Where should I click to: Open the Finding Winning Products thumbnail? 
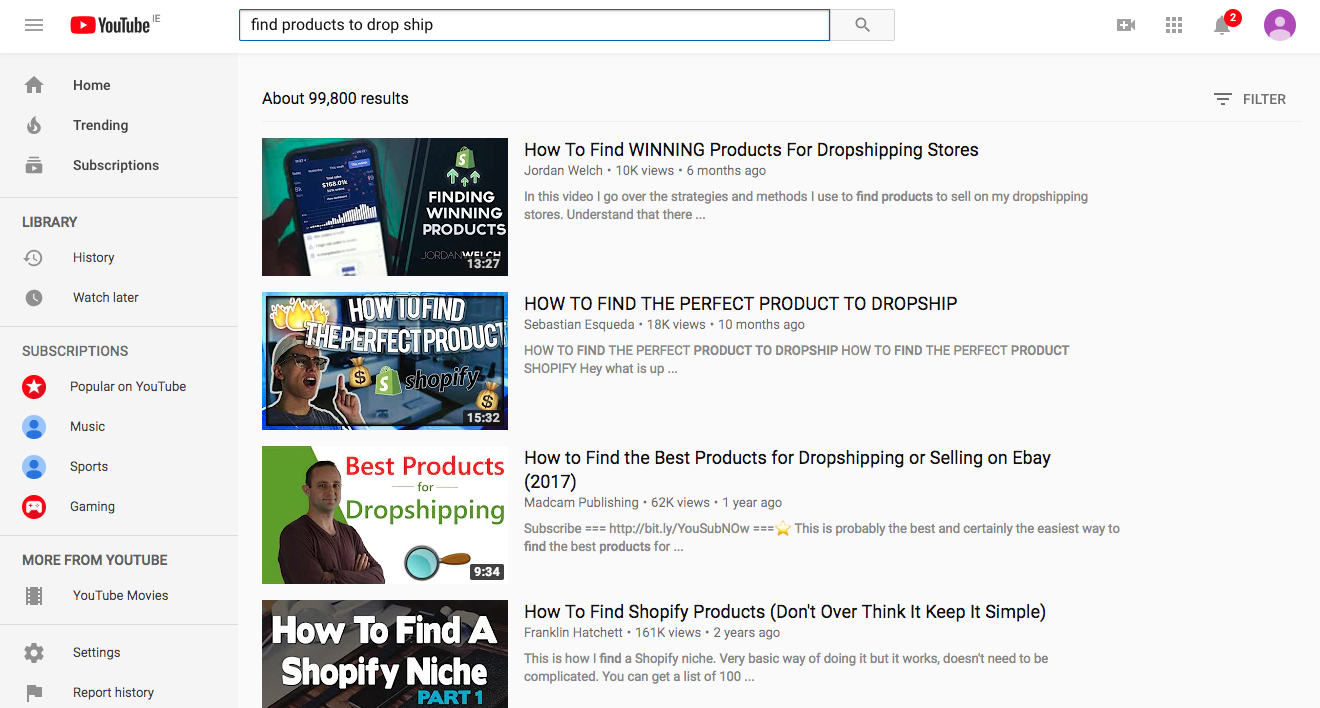click(385, 207)
